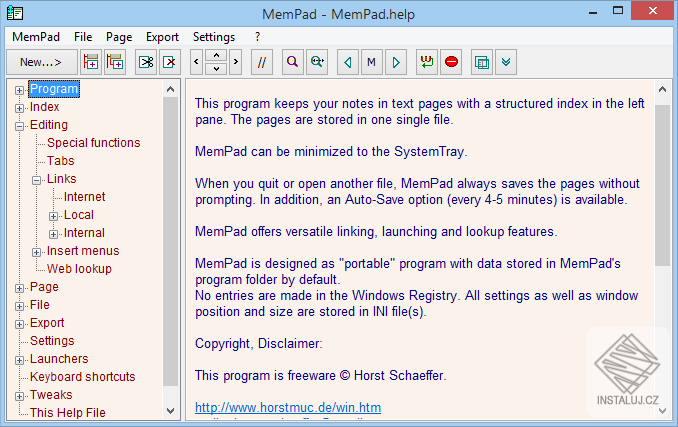Open the Page menu
The width and height of the screenshot is (678, 427).
tap(119, 37)
